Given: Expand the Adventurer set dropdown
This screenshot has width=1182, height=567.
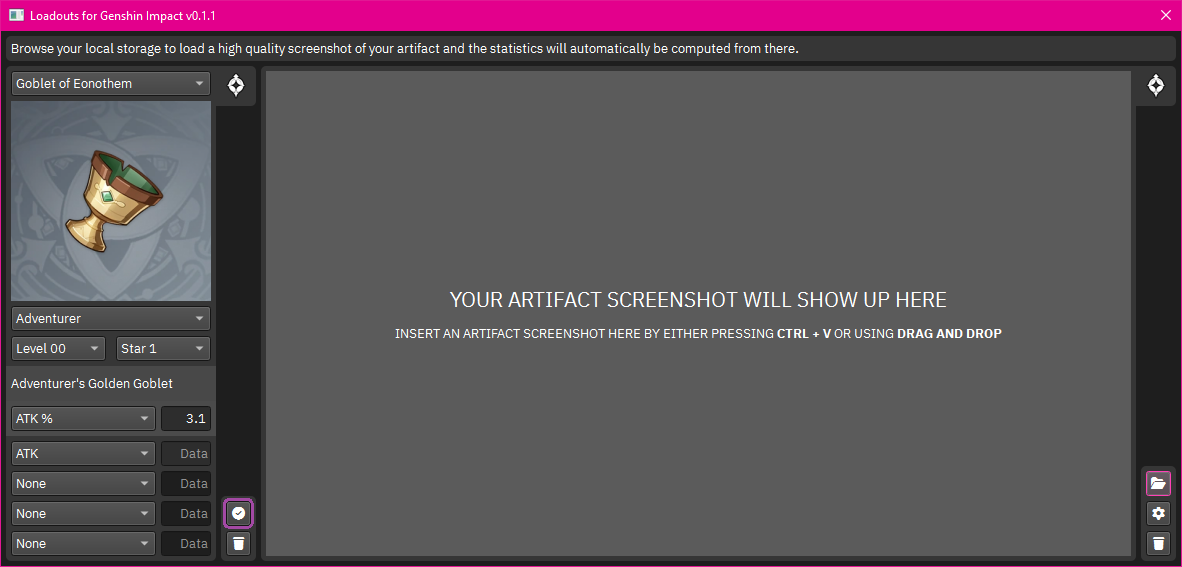Looking at the screenshot, I should 111,319.
